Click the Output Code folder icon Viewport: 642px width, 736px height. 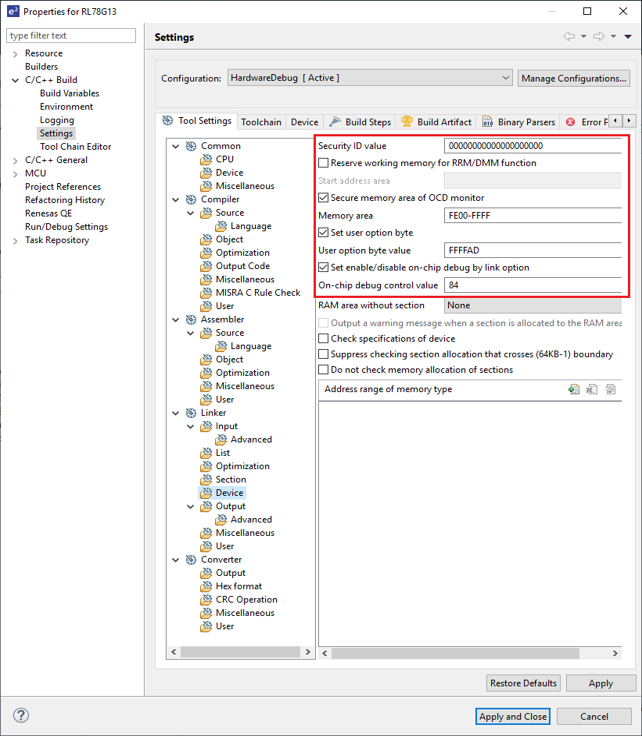(x=206, y=266)
